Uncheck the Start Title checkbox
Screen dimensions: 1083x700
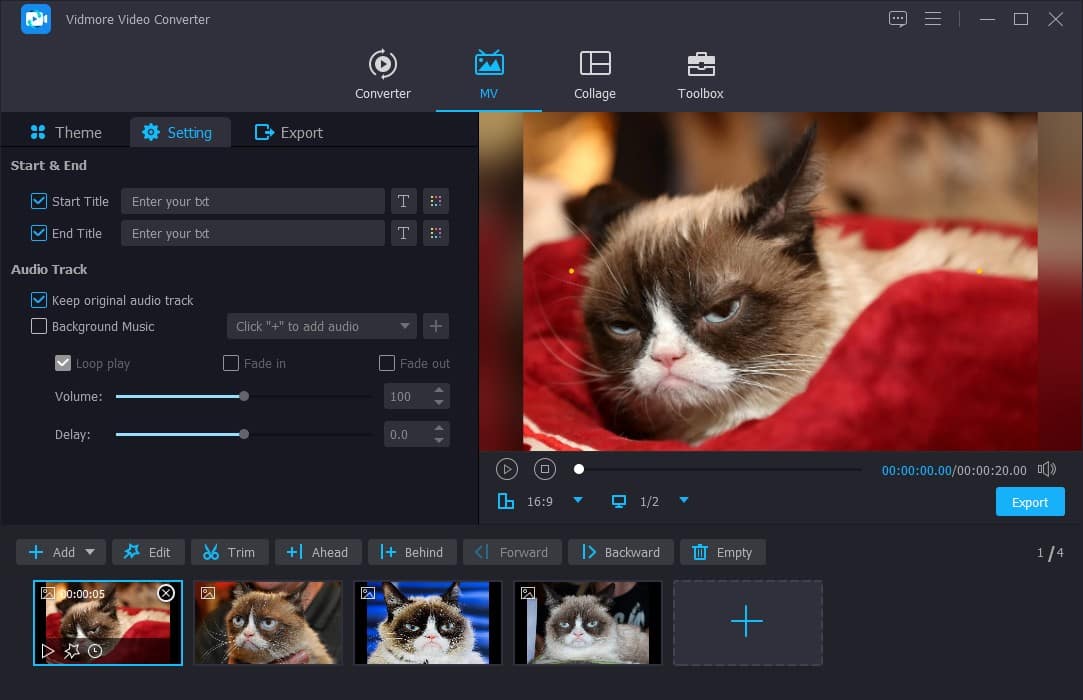click(39, 201)
